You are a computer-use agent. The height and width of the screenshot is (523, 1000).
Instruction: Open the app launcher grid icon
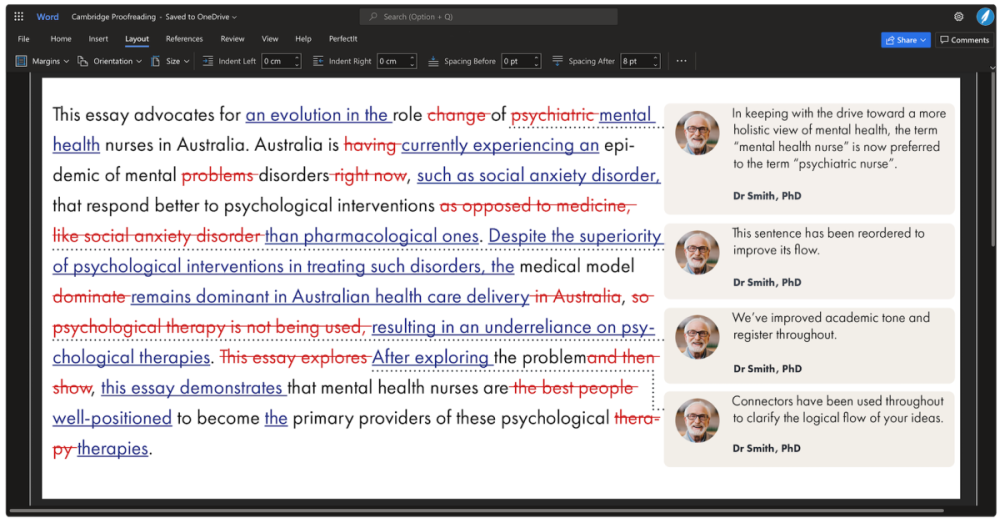click(x=18, y=16)
